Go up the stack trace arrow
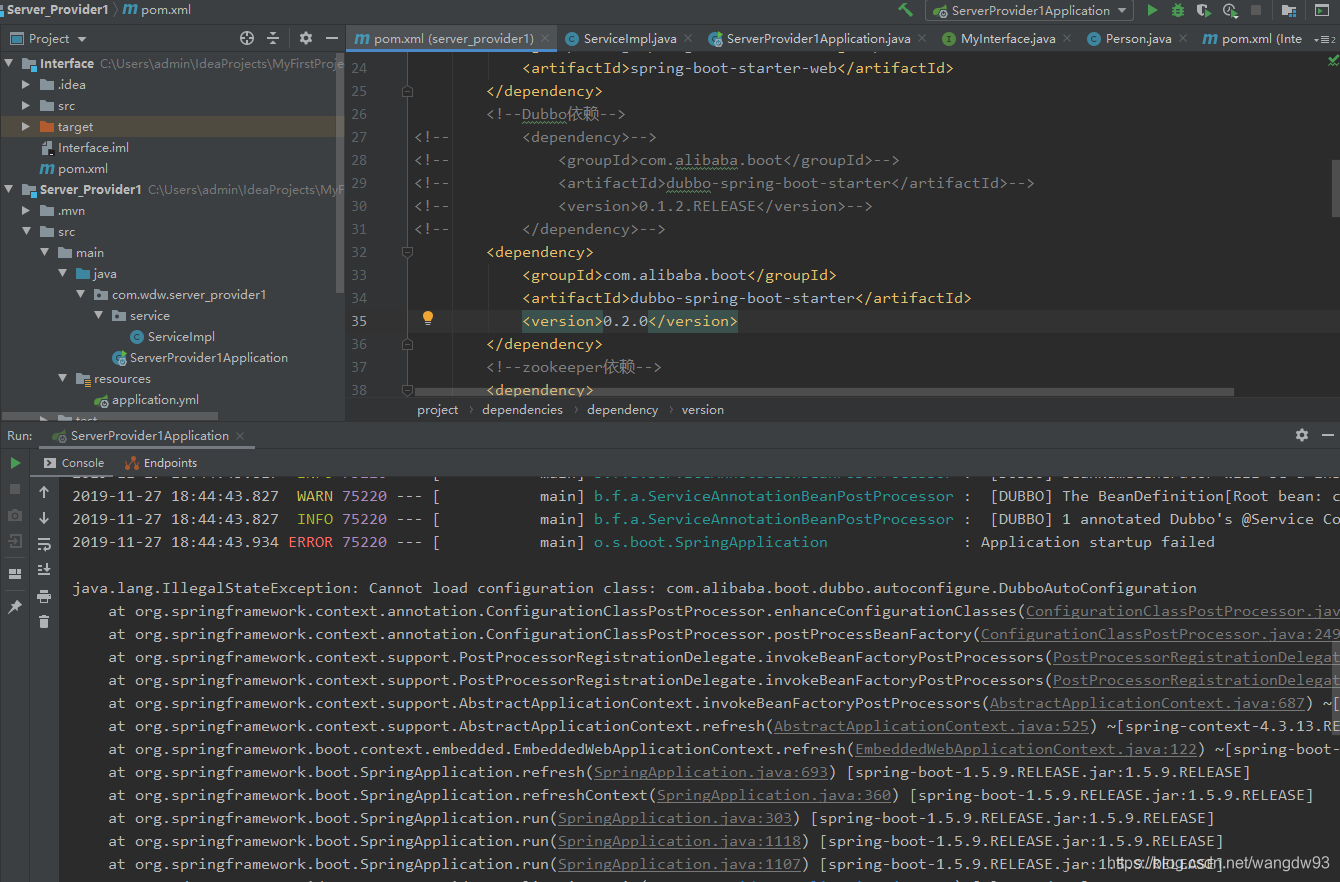Viewport: 1340px width, 882px height. 44,492
